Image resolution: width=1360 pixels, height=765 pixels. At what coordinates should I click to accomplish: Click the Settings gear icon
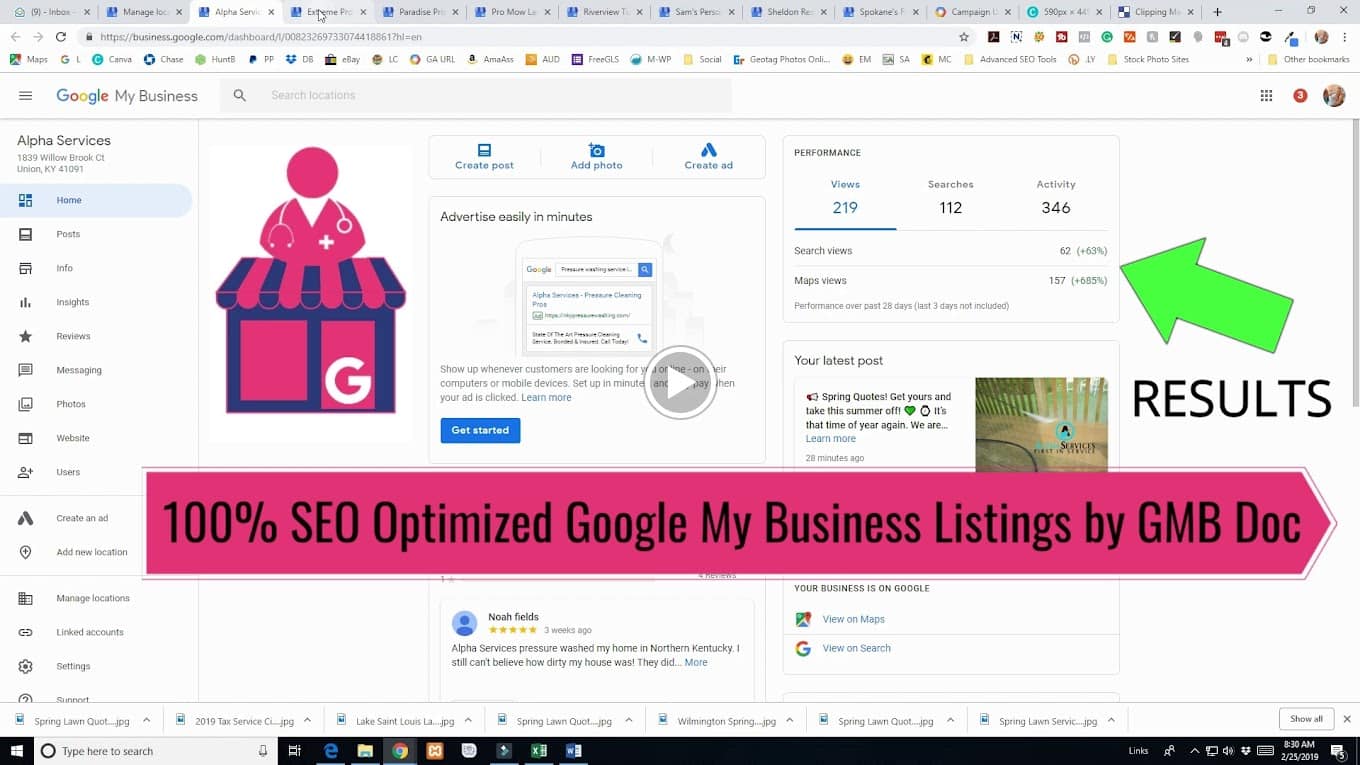pyautogui.click(x=26, y=666)
